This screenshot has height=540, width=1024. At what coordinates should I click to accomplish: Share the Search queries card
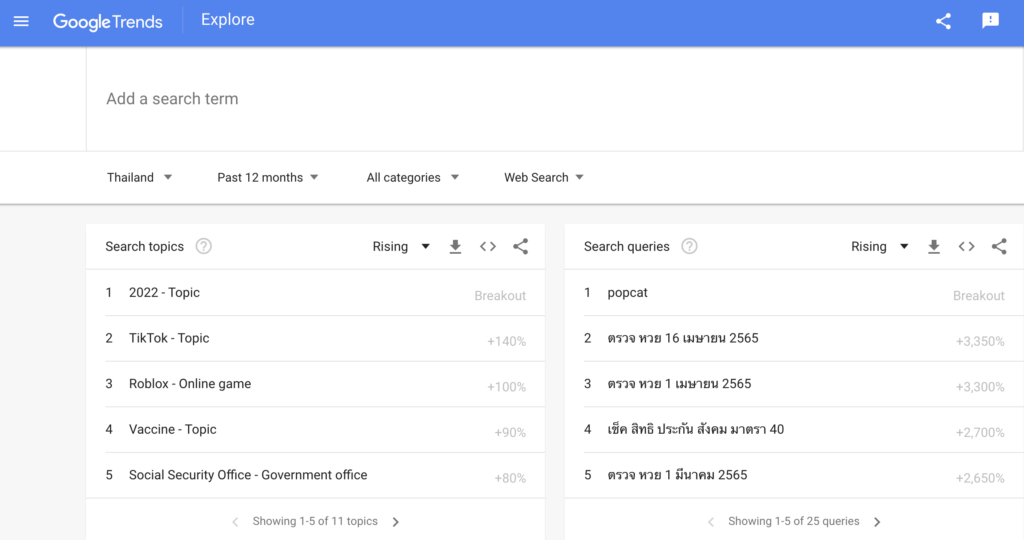pyautogui.click(x=999, y=246)
